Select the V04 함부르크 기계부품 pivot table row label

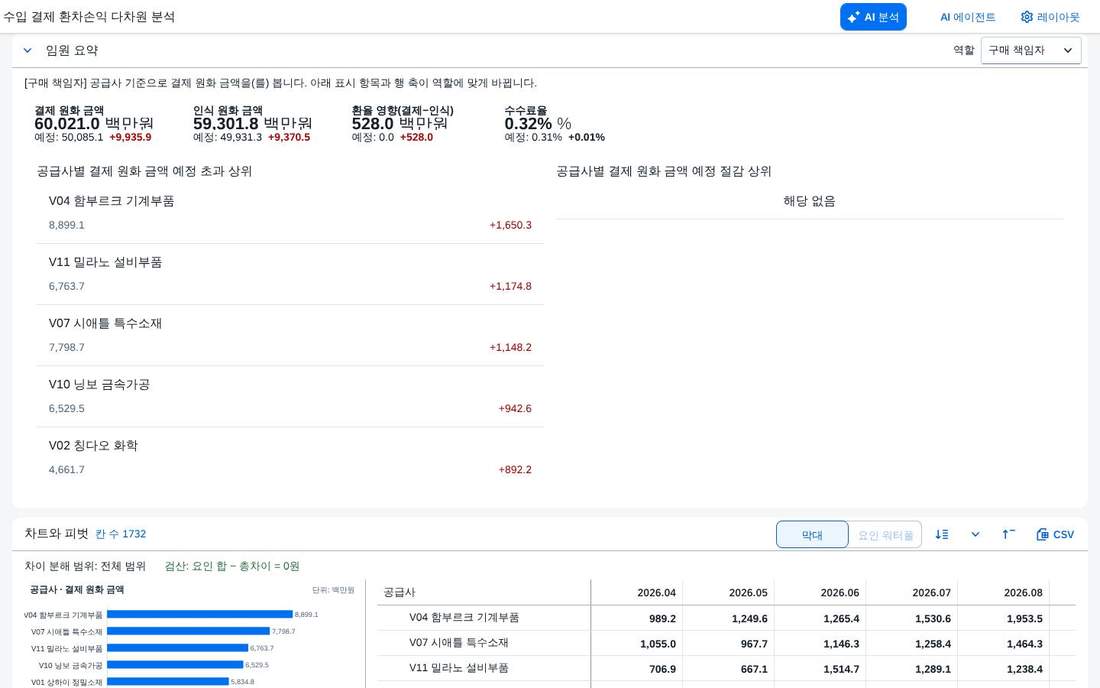[x=464, y=618]
